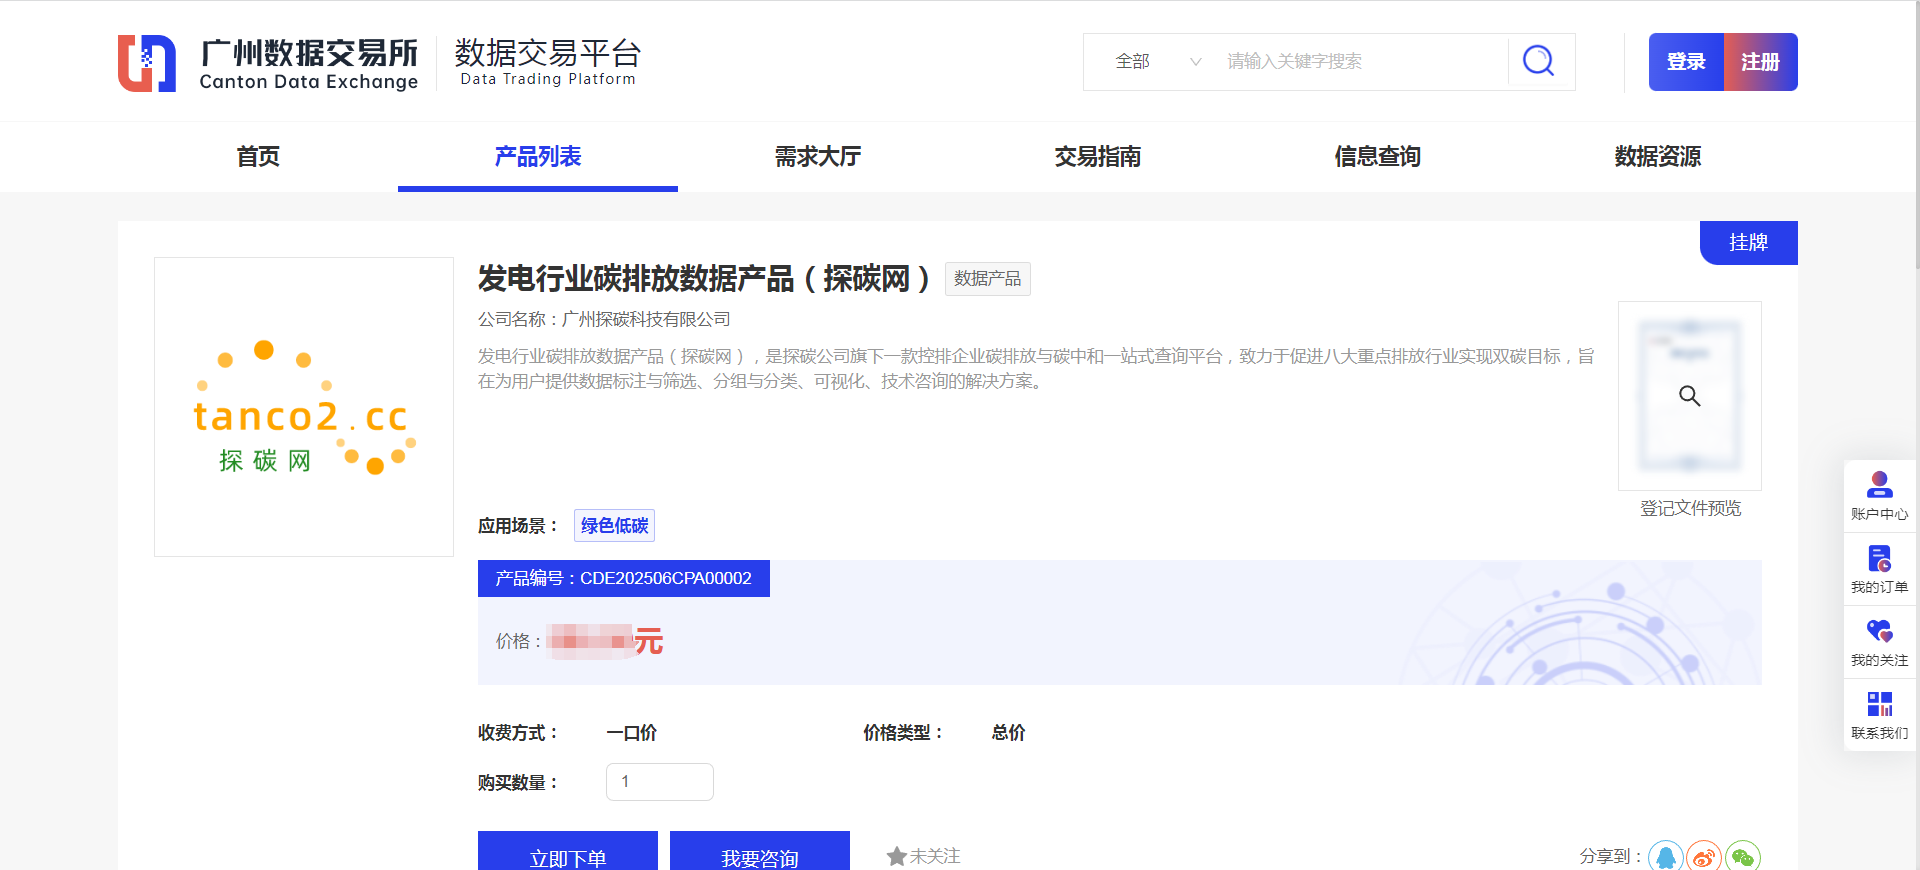The image size is (1920, 870).
Task: Click the magnifier on document preview
Action: coord(1690,396)
